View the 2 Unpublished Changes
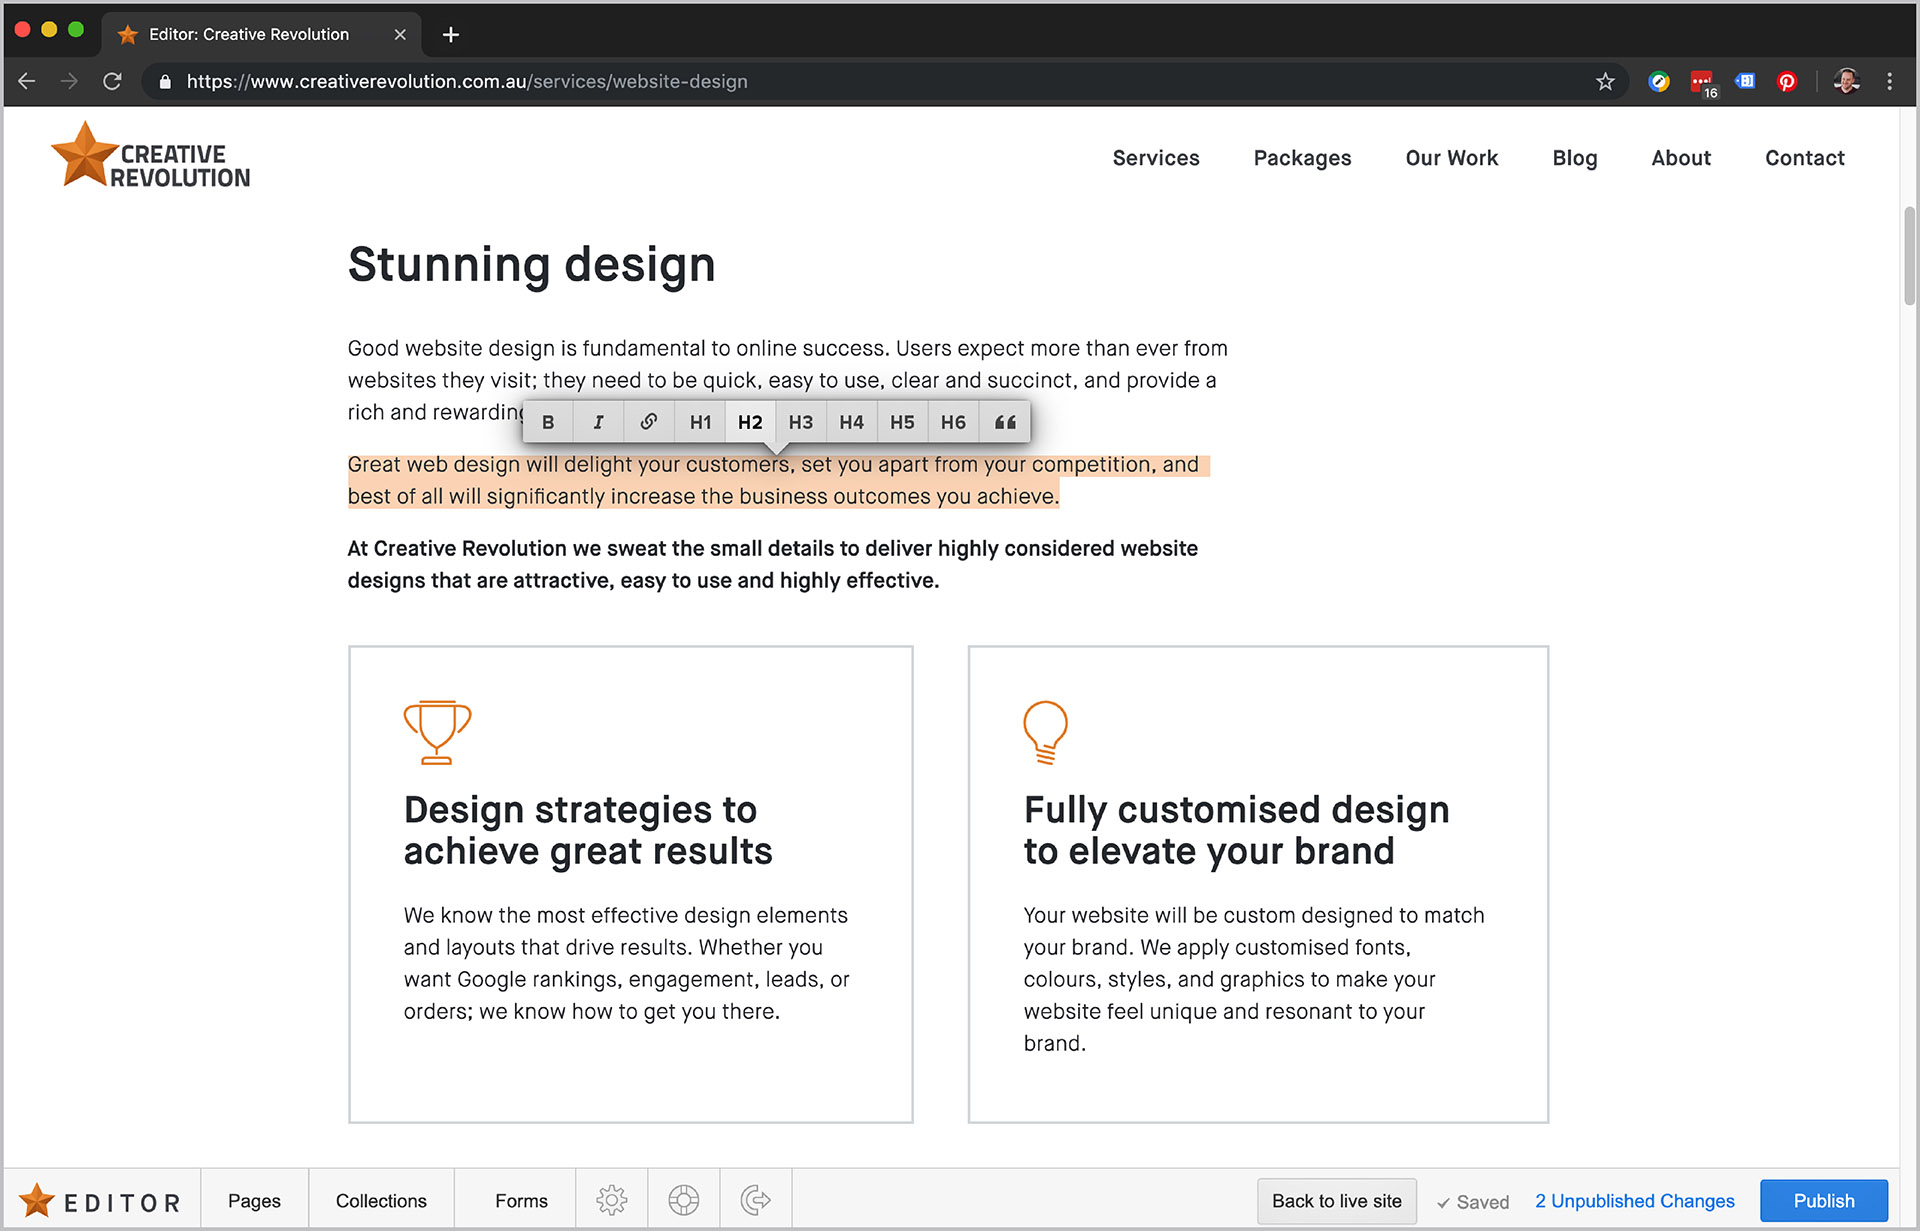This screenshot has width=1920, height=1231. click(1634, 1200)
